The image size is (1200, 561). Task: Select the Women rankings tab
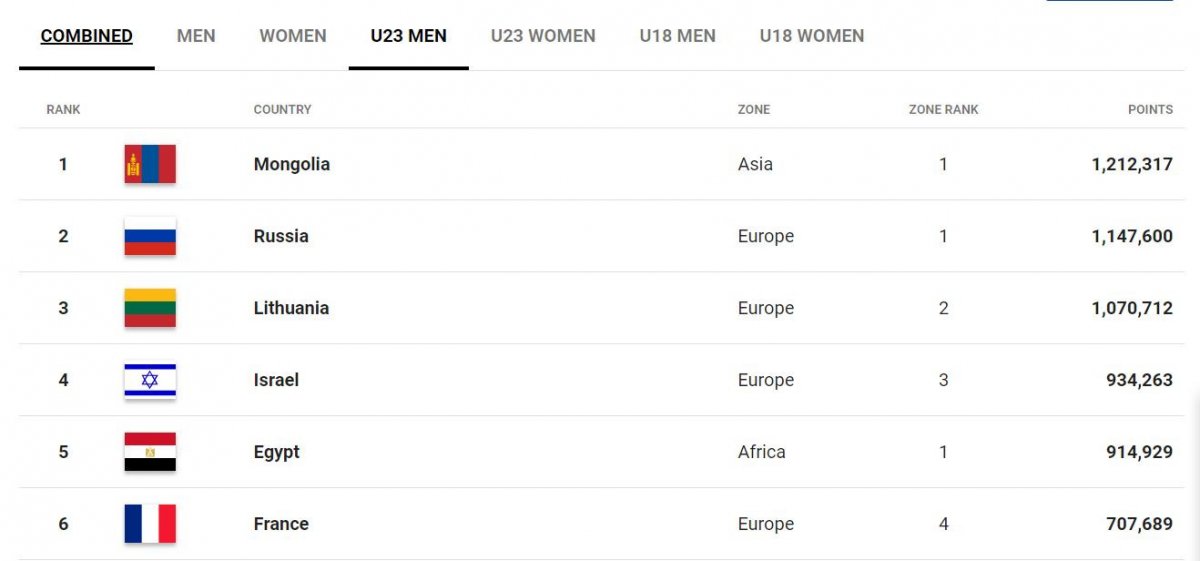click(293, 36)
